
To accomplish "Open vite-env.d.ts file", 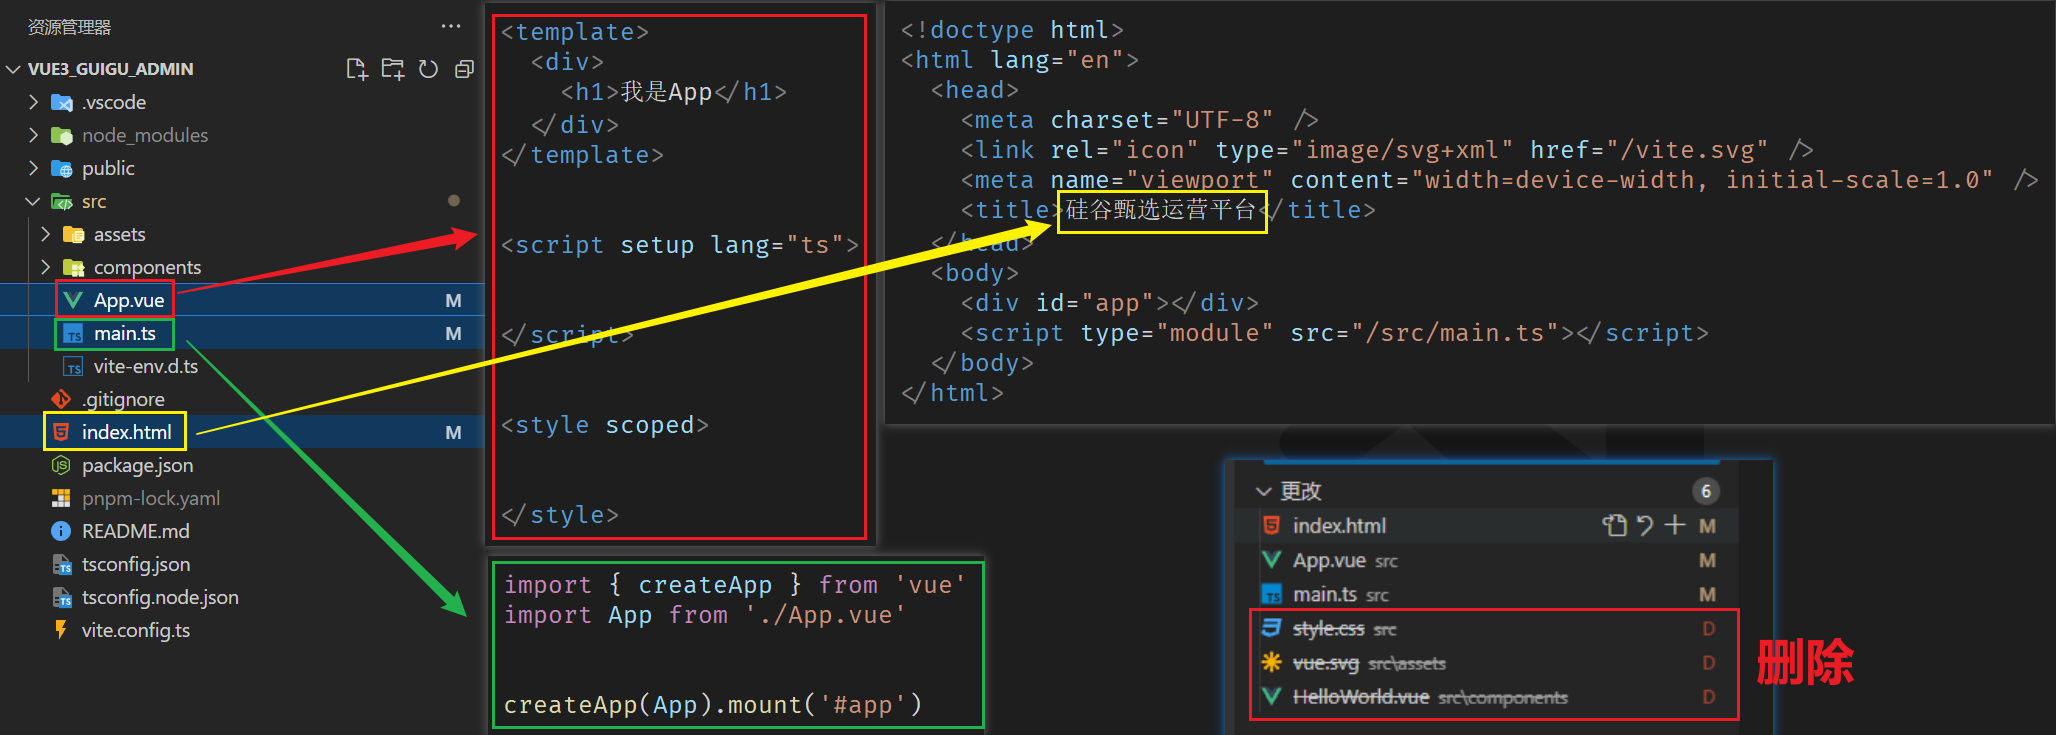I will coord(146,366).
